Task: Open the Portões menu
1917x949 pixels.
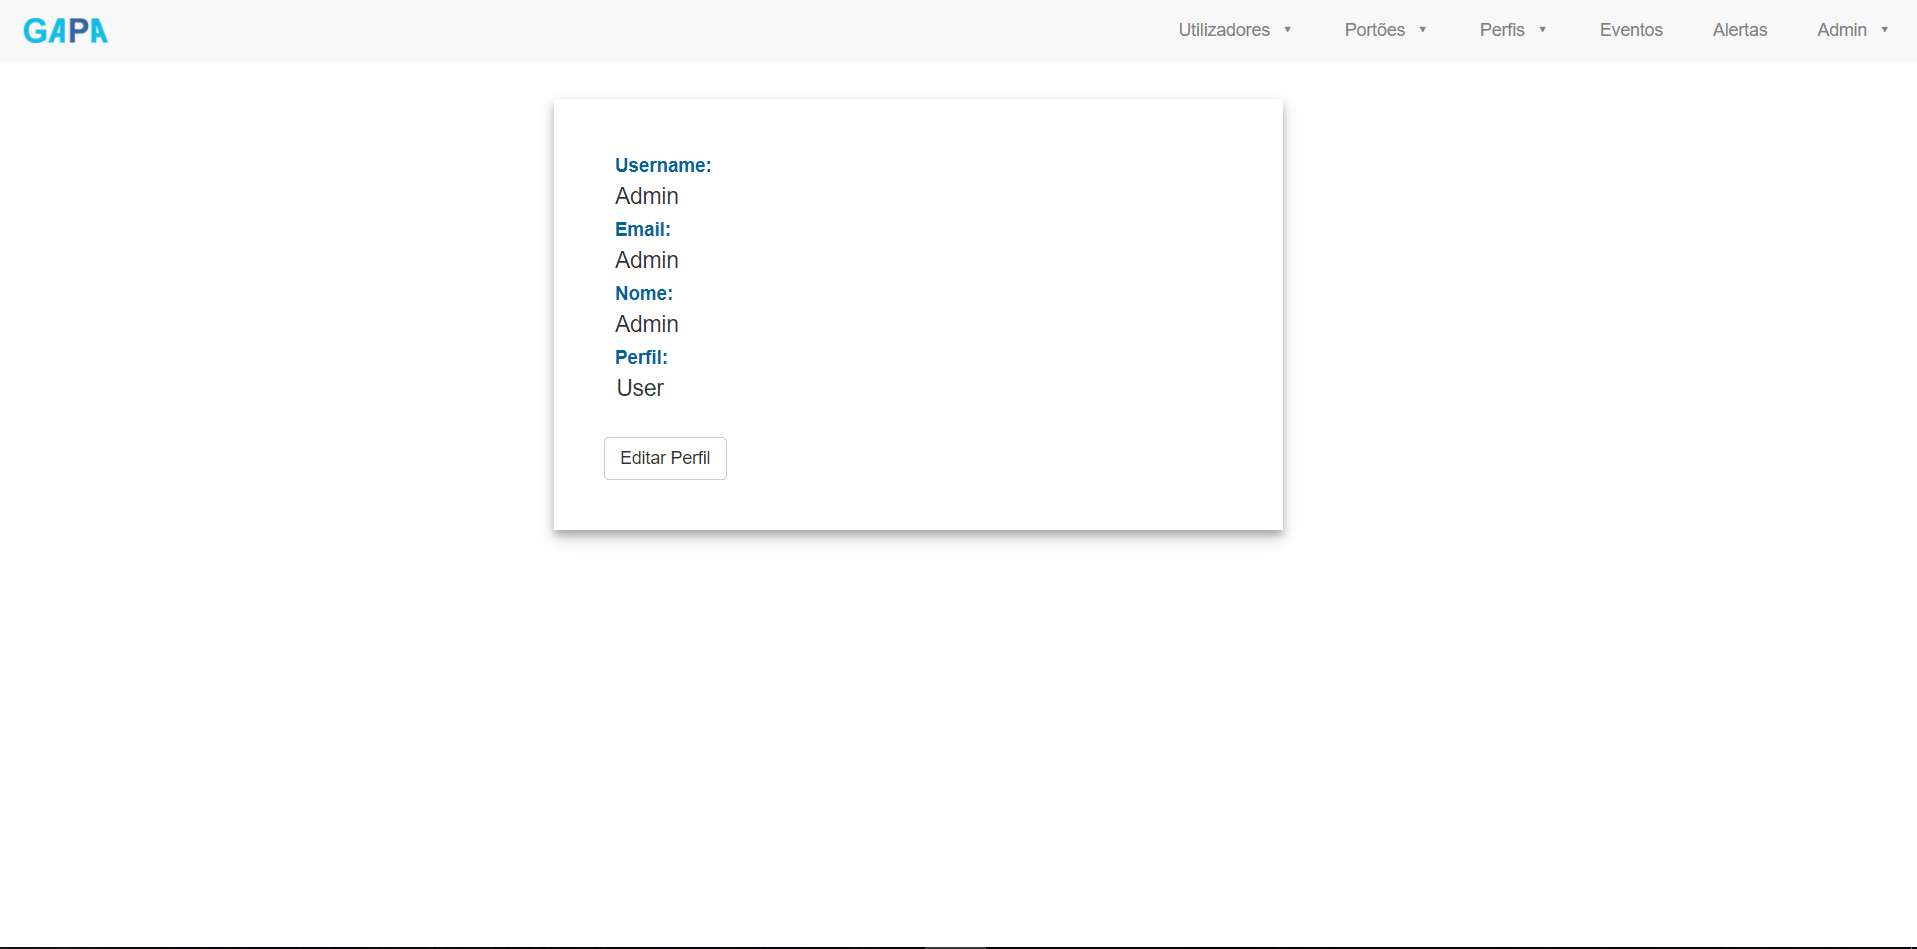Action: coord(1374,30)
